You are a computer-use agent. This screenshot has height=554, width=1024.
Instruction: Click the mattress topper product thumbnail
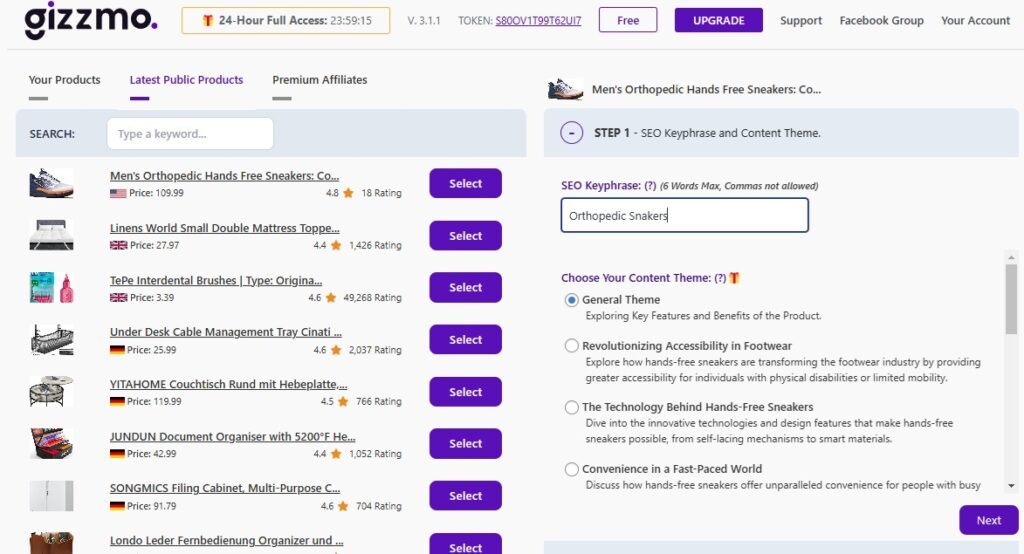(51, 235)
